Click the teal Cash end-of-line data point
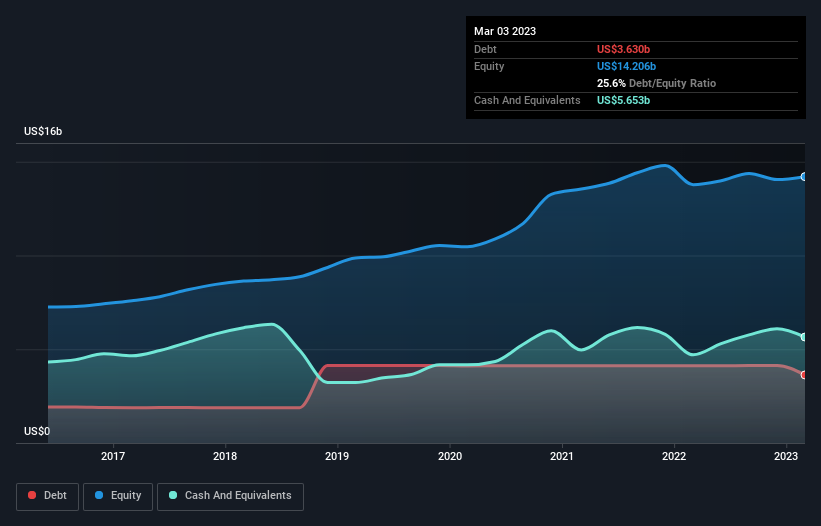Viewport: 821px width, 526px height. coord(804,337)
